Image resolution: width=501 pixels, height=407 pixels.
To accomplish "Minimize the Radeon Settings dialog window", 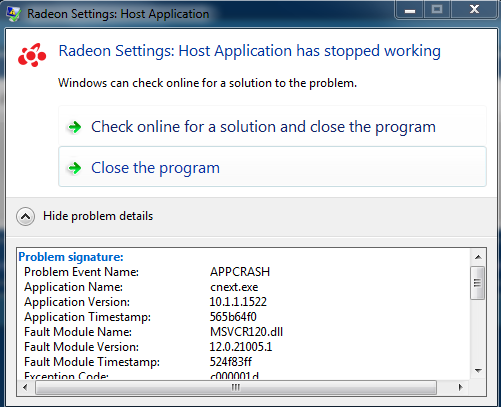I will click(x=410, y=10).
